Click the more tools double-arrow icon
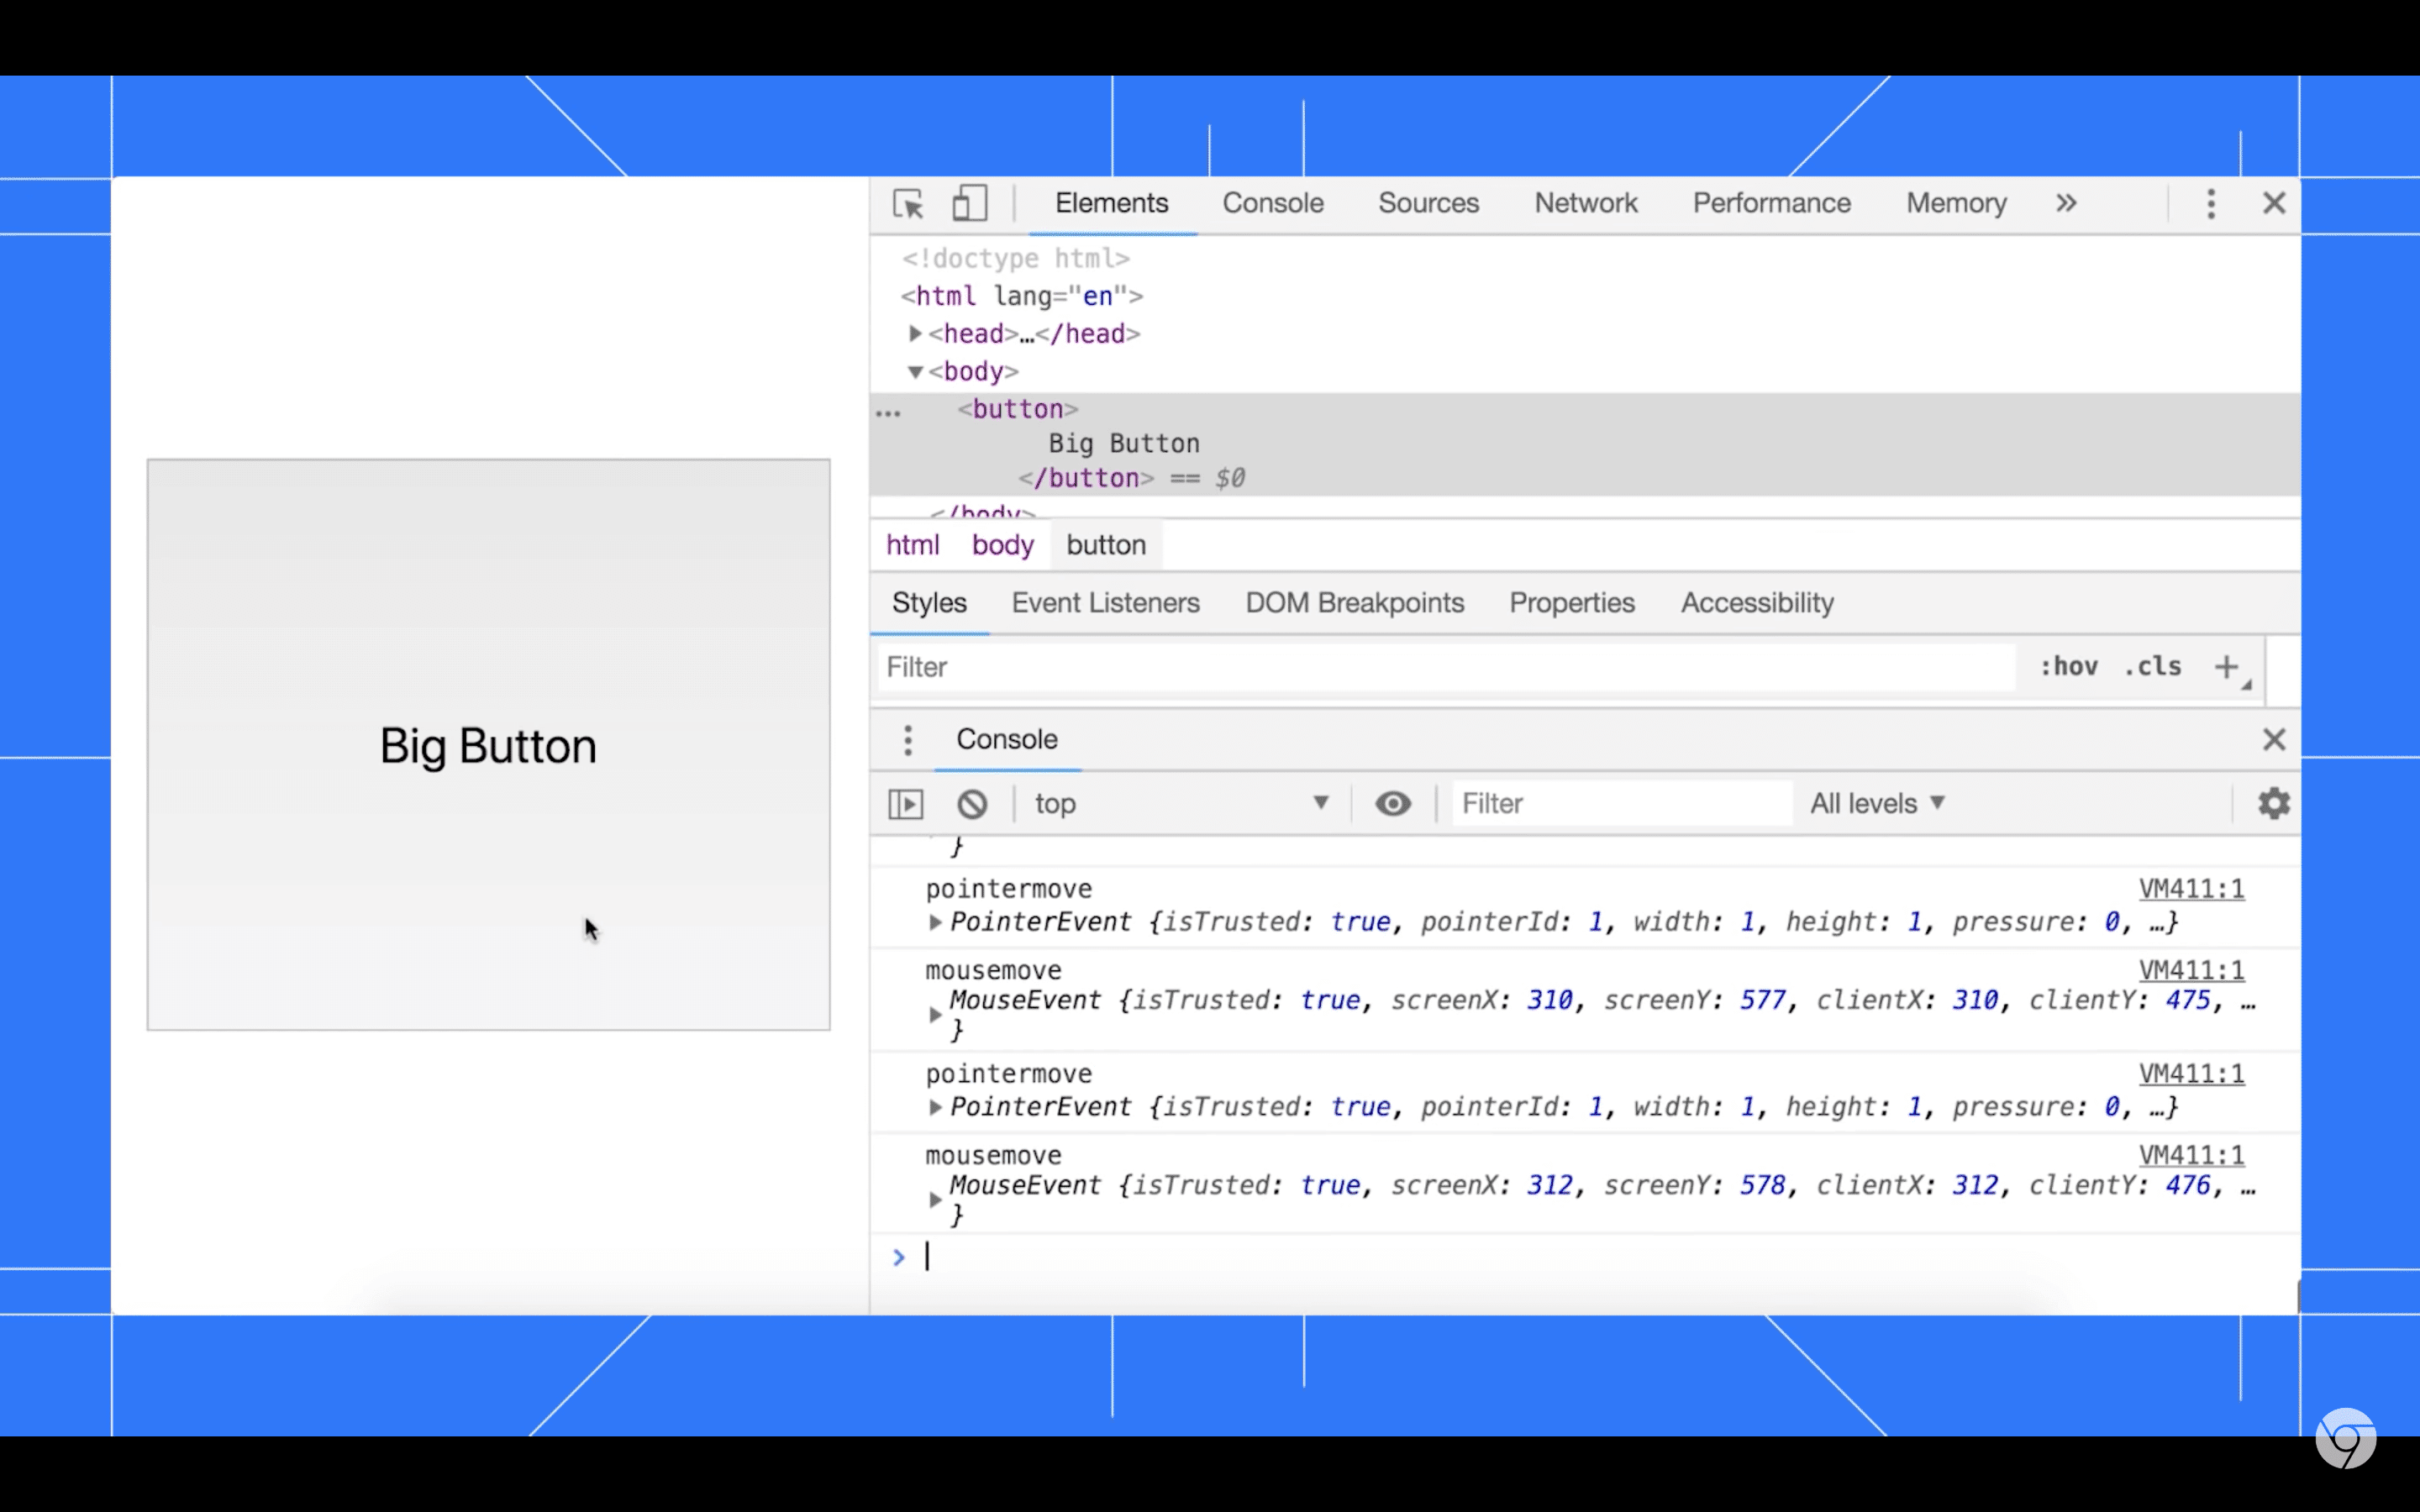 [x=2065, y=204]
